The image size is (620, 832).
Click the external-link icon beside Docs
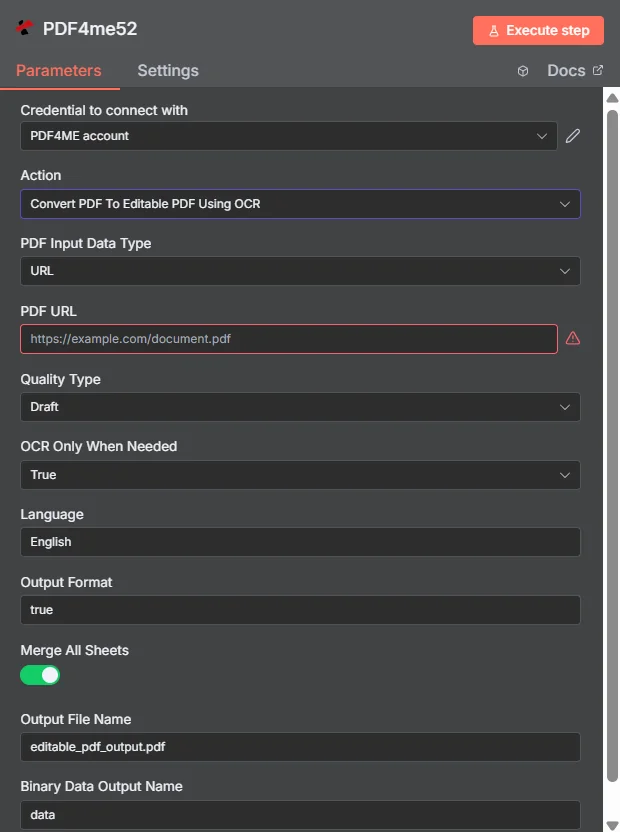(598, 70)
